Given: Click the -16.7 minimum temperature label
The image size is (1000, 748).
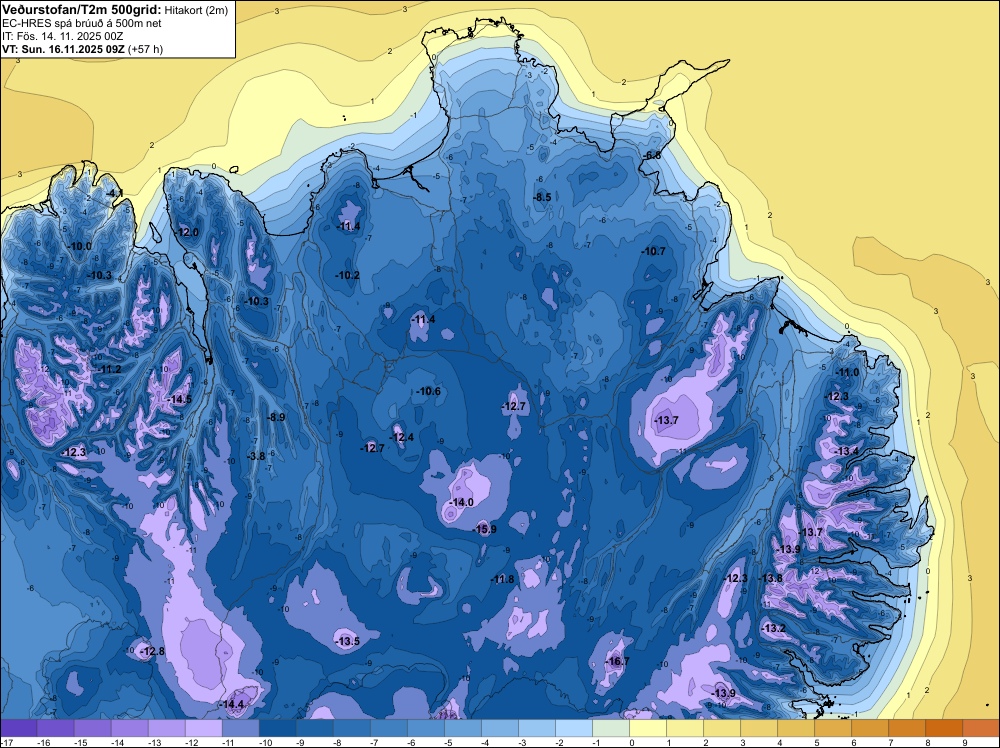Looking at the screenshot, I should (617, 661).
